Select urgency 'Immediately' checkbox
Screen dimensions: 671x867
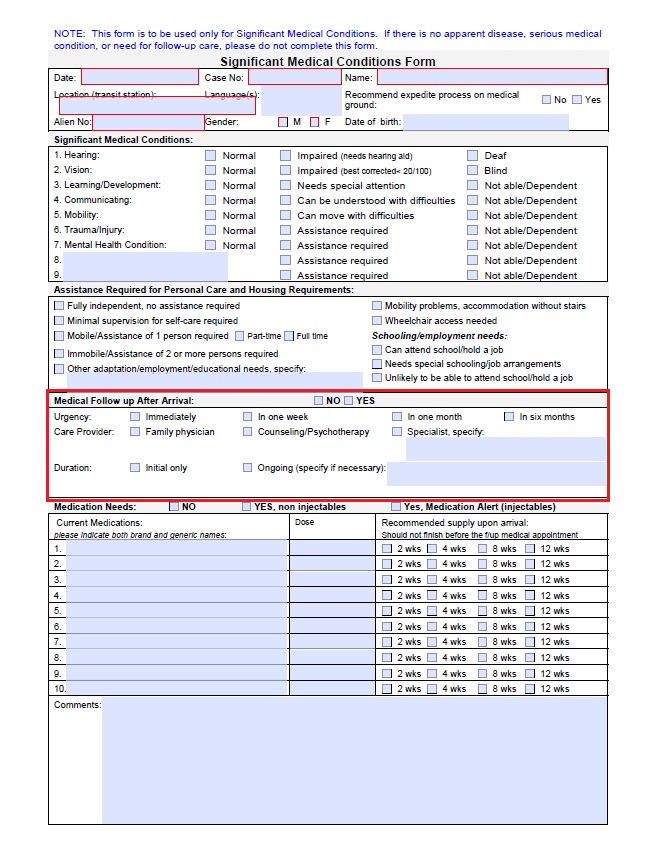point(135,417)
